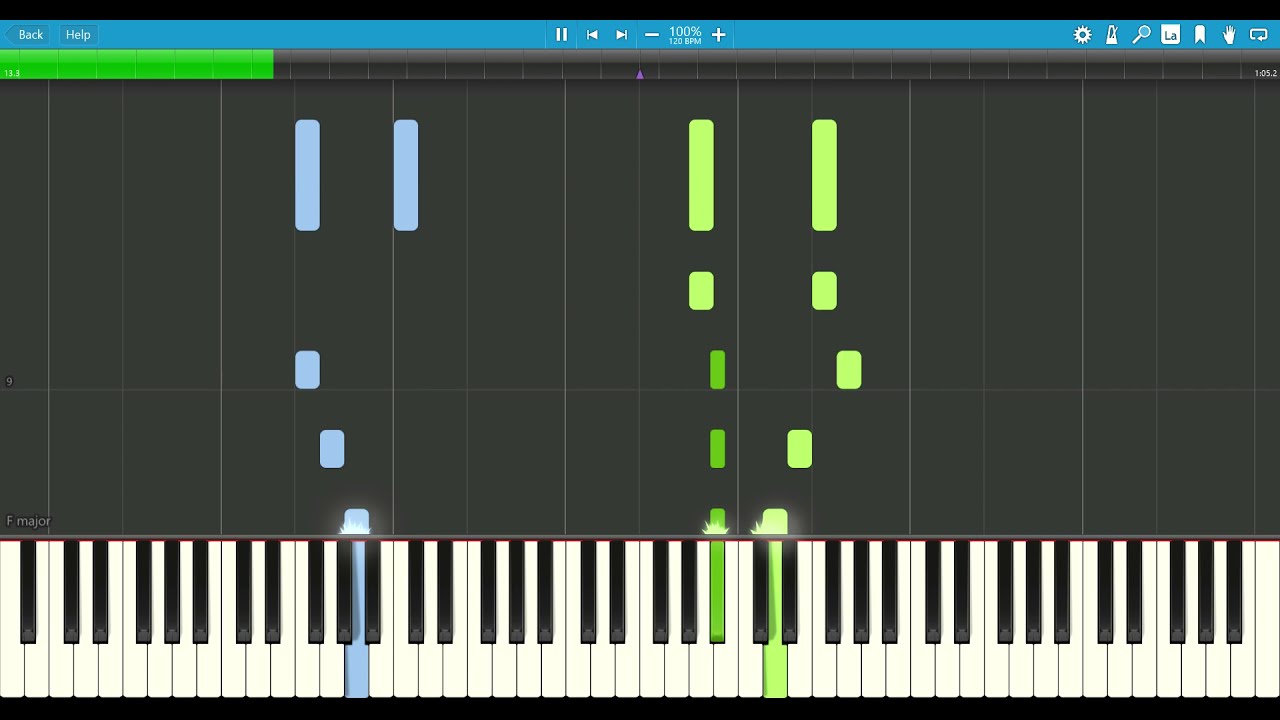Open settings with the gear icon
The height and width of the screenshot is (720, 1280).
(1082, 35)
